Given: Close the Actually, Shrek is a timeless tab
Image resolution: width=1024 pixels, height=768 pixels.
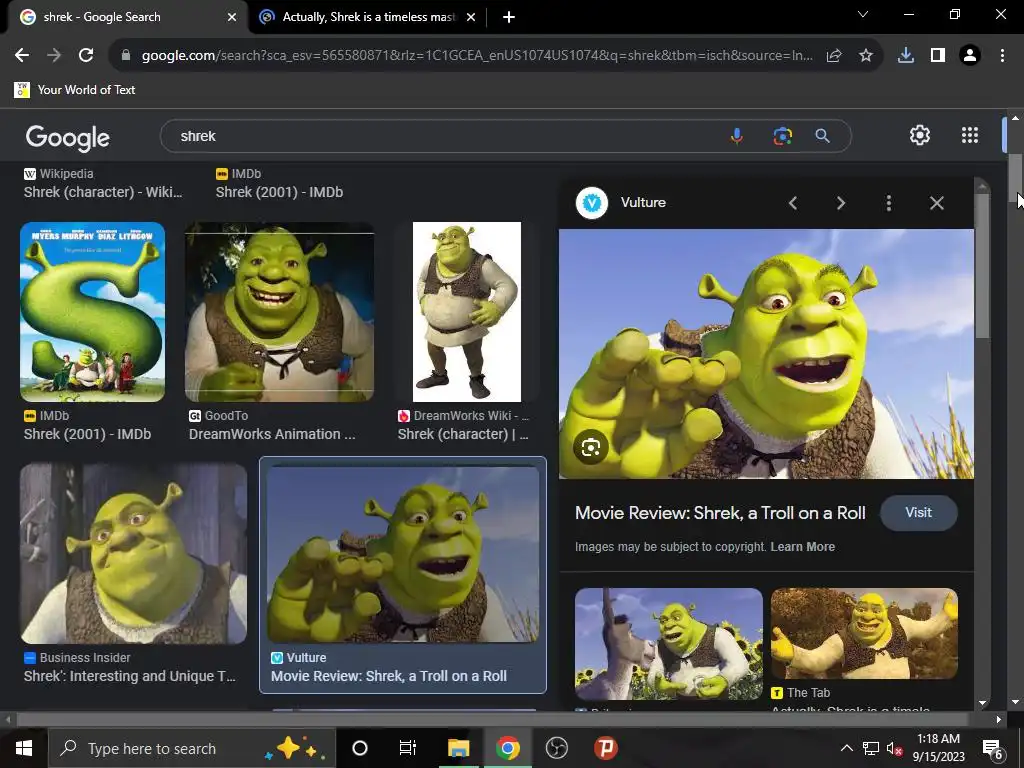Looking at the screenshot, I should 471,17.
